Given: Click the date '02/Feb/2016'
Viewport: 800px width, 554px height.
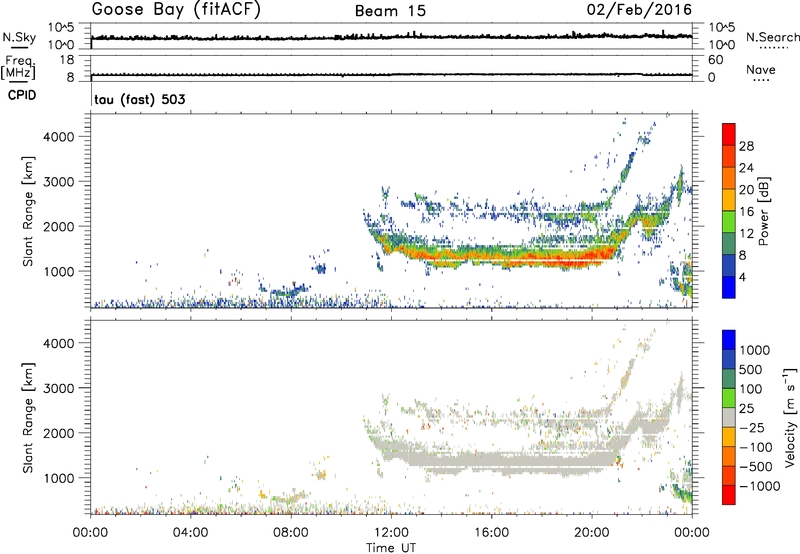Looking at the screenshot, I should (x=639, y=10).
